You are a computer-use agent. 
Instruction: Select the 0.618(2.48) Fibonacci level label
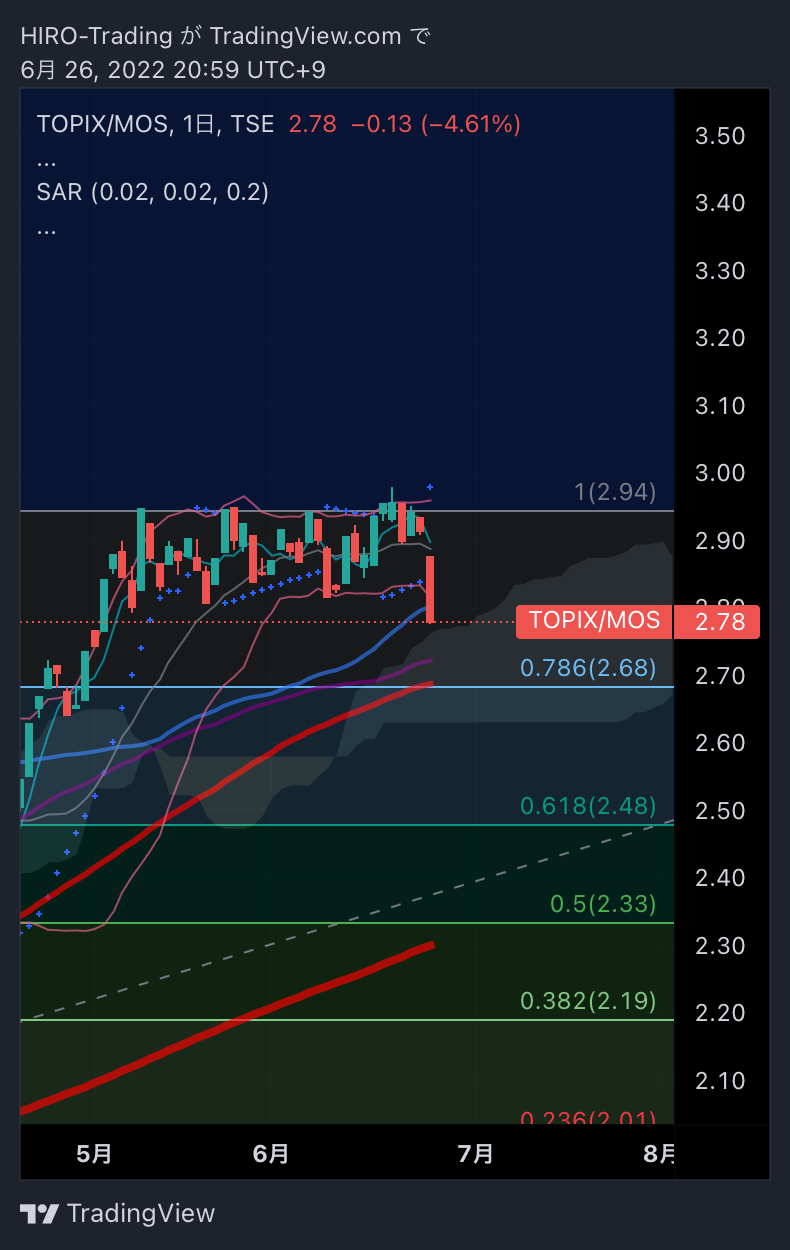pyautogui.click(x=588, y=806)
